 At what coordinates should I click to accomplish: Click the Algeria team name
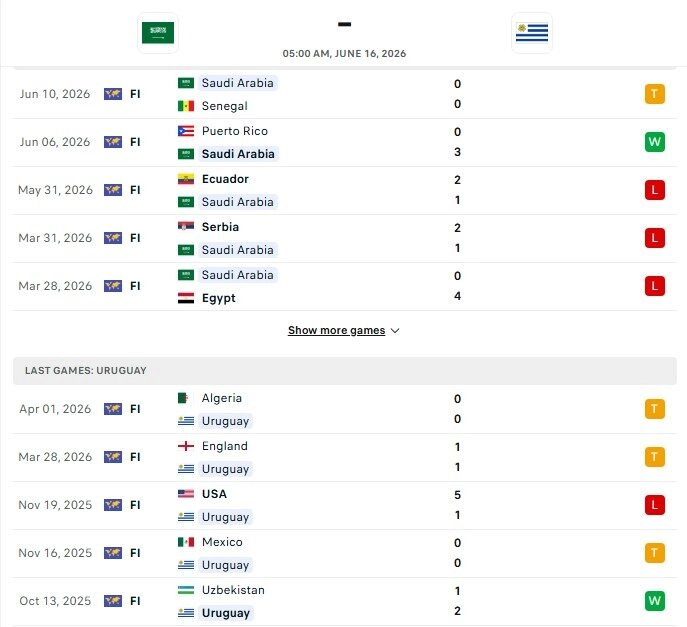point(222,398)
